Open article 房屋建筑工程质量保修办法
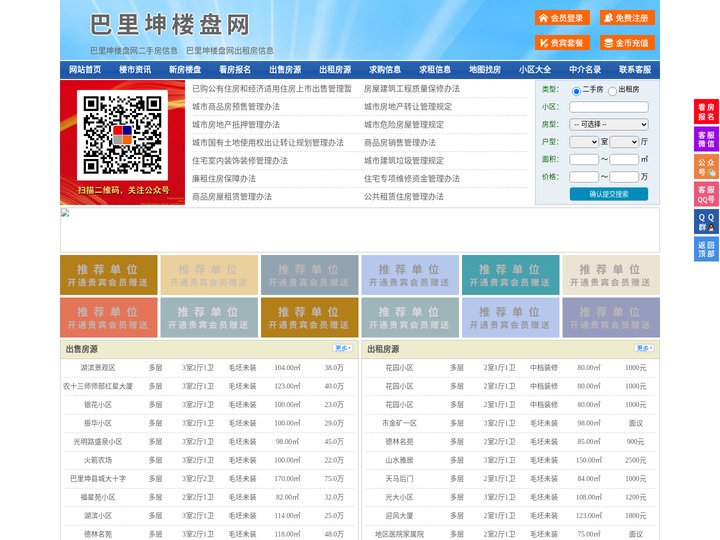The image size is (720, 540). pos(412,89)
